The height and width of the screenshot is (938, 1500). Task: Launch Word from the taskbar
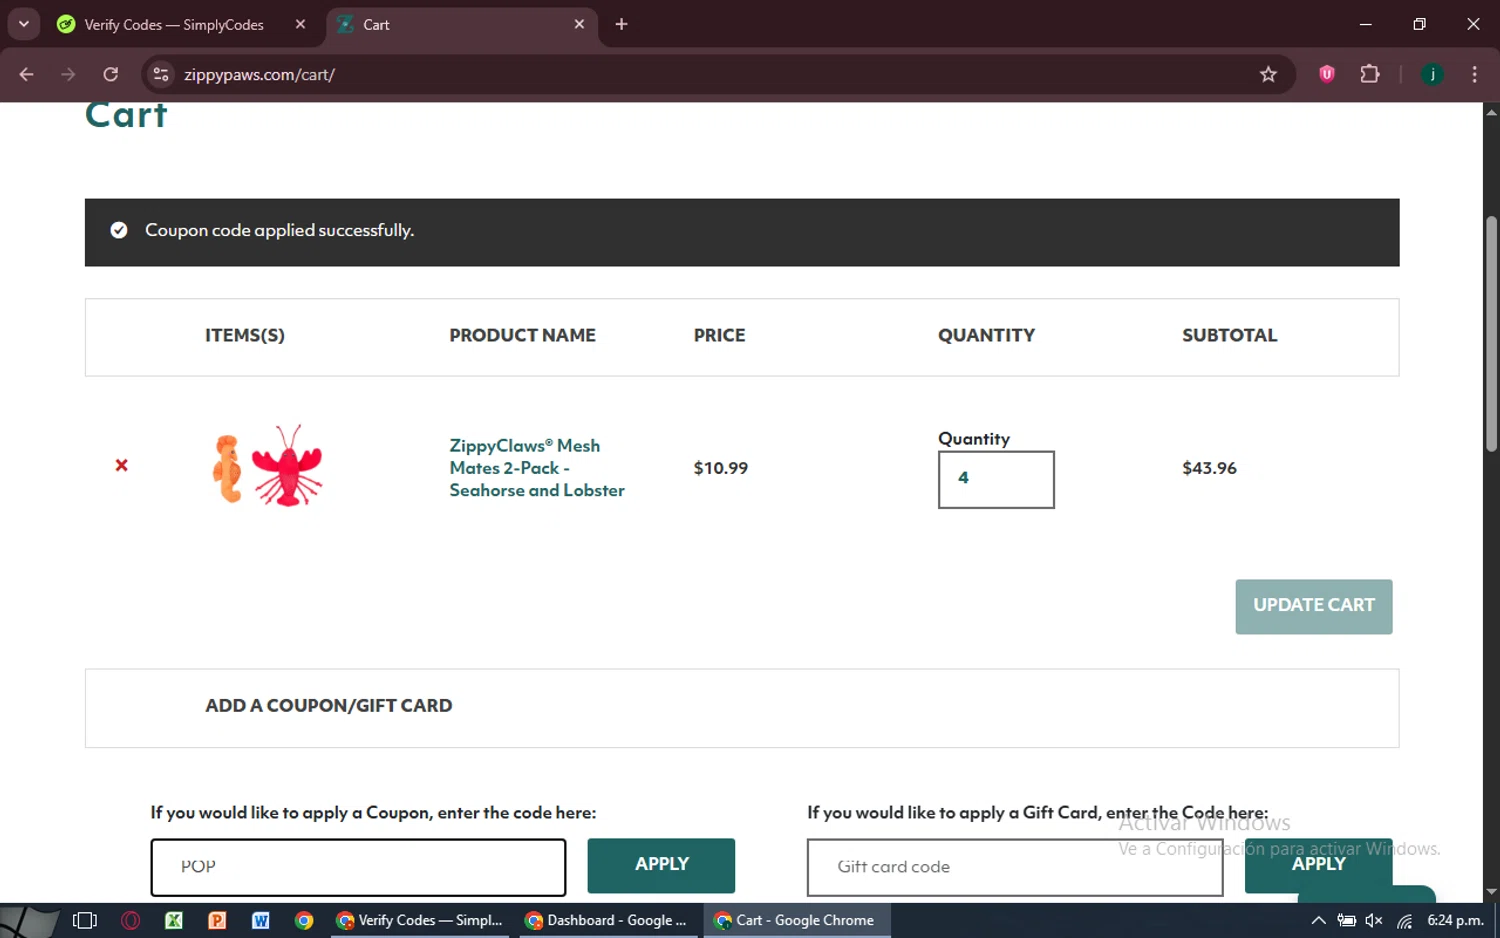(260, 920)
